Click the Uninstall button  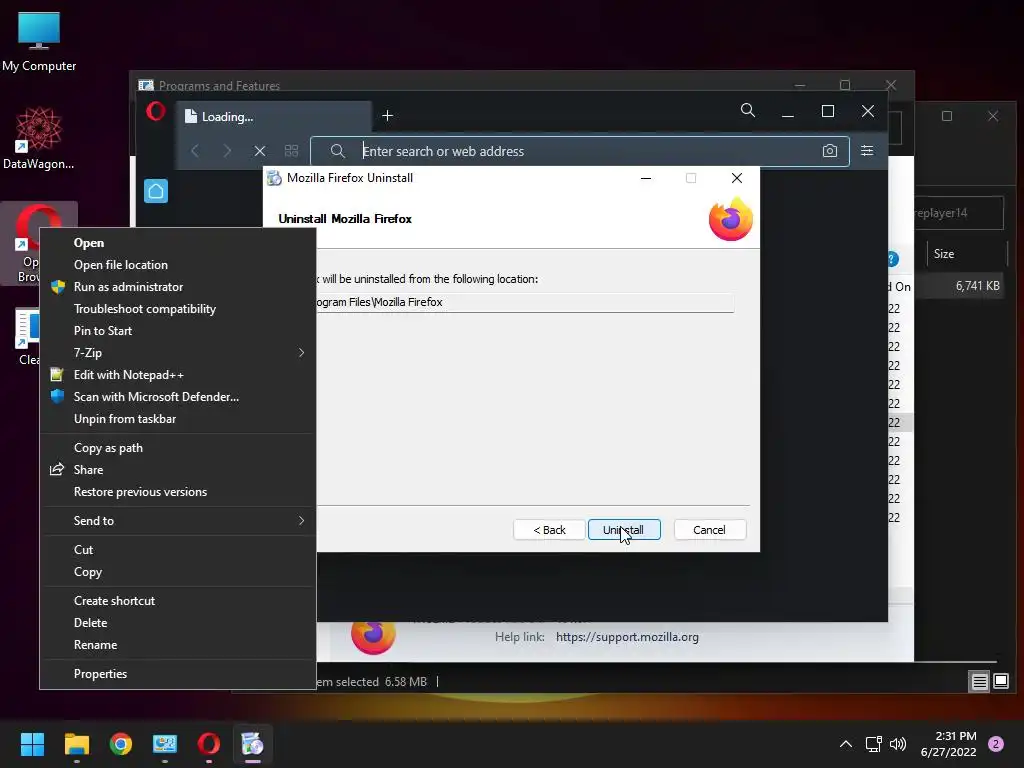[624, 530]
